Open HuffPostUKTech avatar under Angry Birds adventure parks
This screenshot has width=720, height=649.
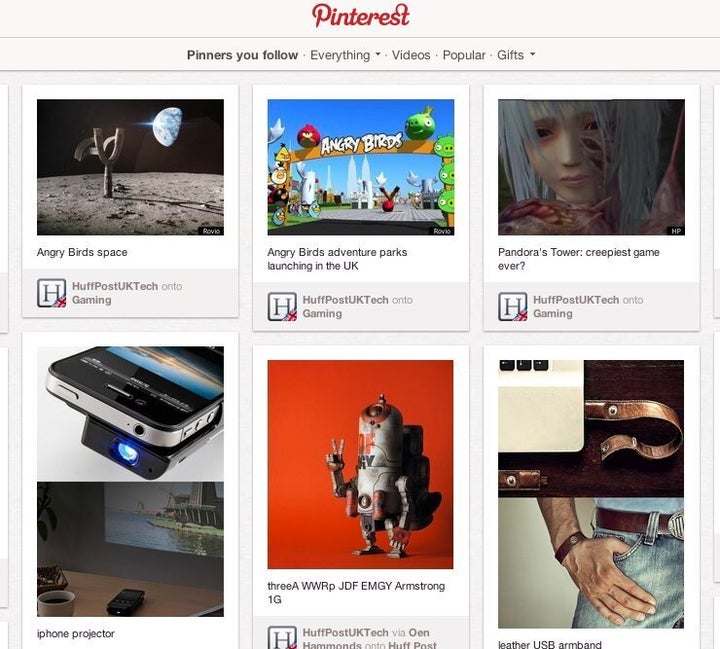tap(282, 306)
